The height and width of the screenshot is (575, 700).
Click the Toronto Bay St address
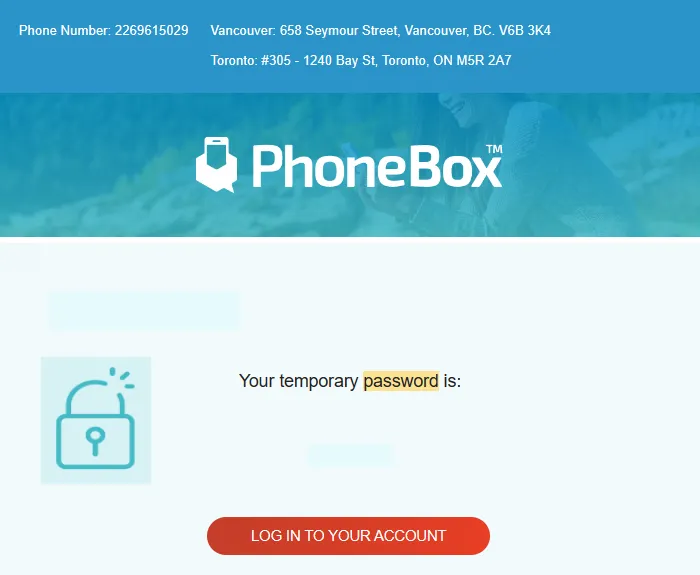pos(361,60)
